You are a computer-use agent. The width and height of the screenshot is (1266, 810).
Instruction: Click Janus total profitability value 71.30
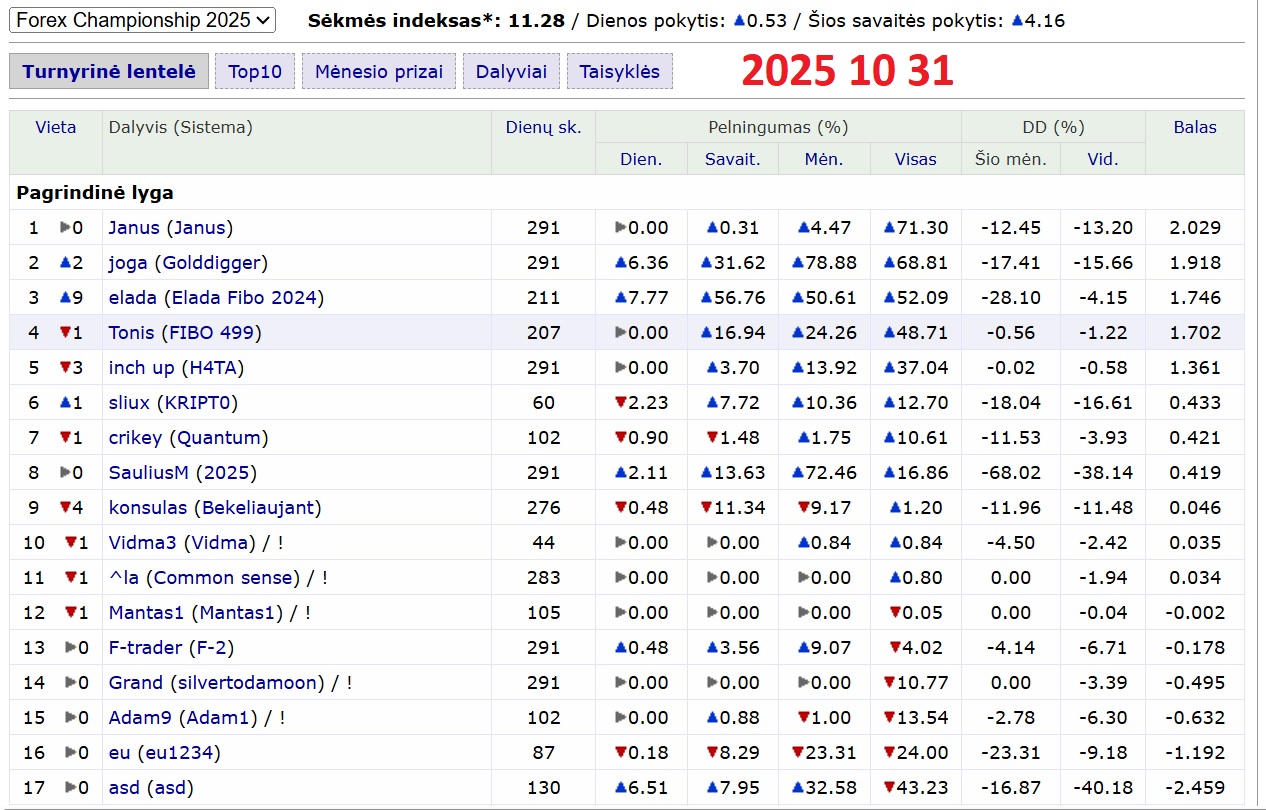point(922,228)
